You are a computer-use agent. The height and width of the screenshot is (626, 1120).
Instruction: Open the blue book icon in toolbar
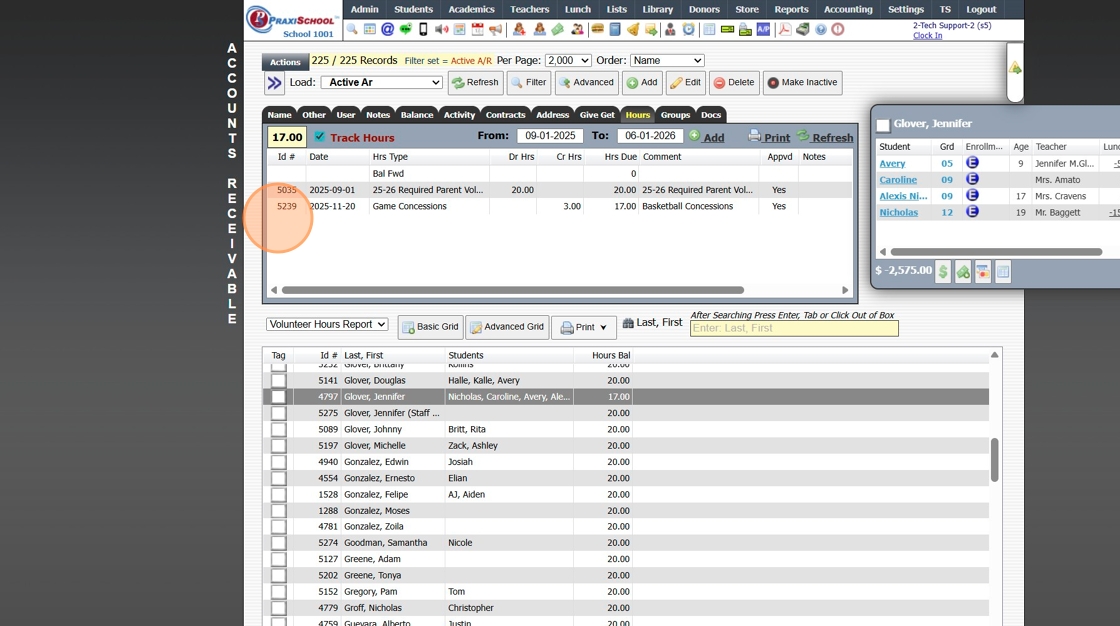pos(614,29)
